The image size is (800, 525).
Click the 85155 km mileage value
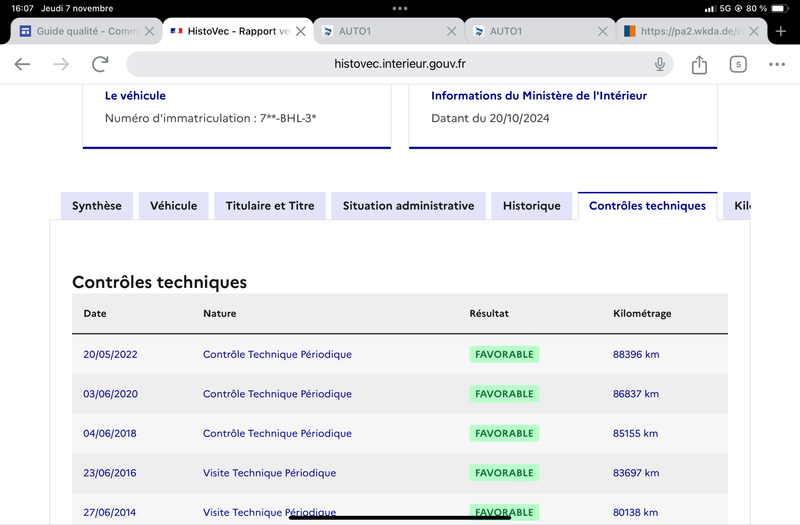(635, 433)
